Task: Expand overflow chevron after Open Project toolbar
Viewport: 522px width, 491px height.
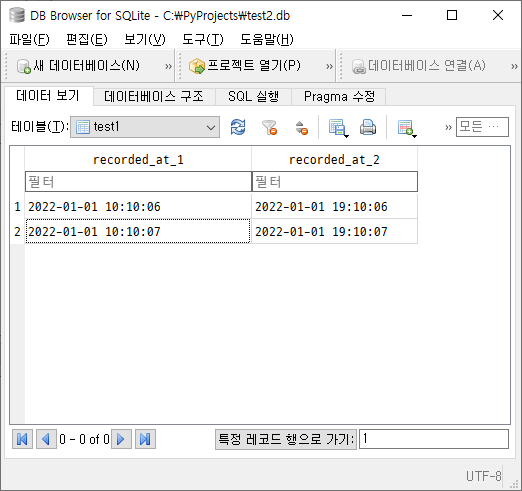Action: click(329, 66)
